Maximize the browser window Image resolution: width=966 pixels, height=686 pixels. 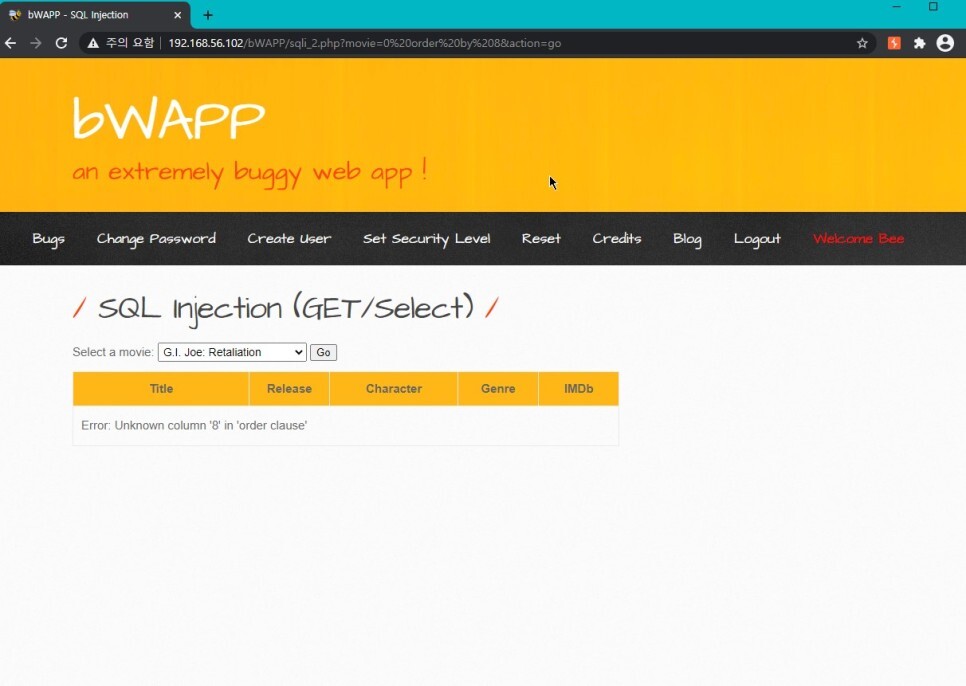click(933, 7)
